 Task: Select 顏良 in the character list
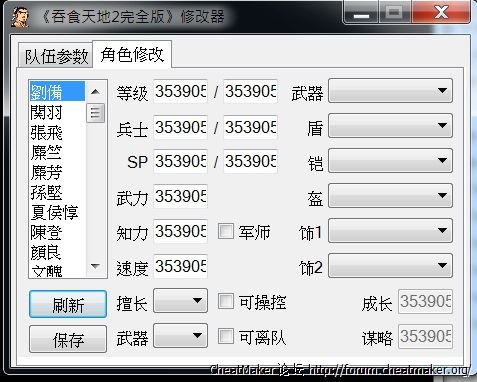click(x=57, y=252)
